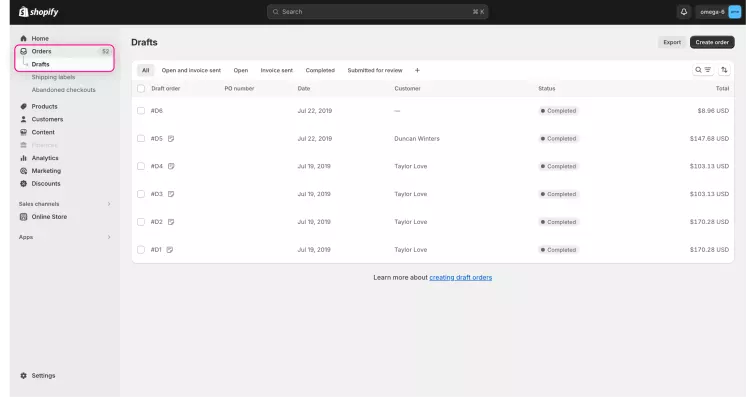Screen dimensions: 746x397
Task: Expand the Sales channels chevron
Action: coord(109,204)
